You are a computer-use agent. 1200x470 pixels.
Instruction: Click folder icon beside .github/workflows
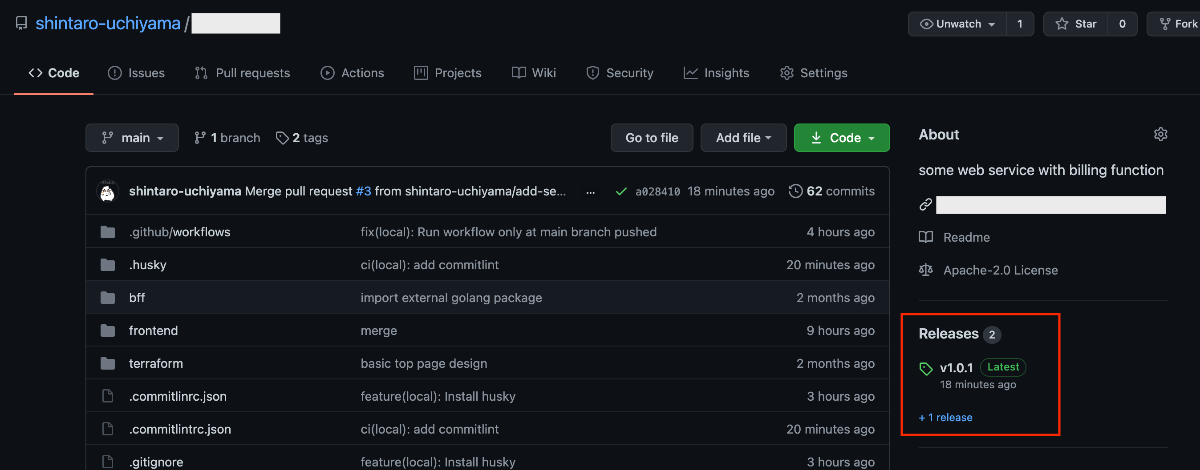pos(108,232)
